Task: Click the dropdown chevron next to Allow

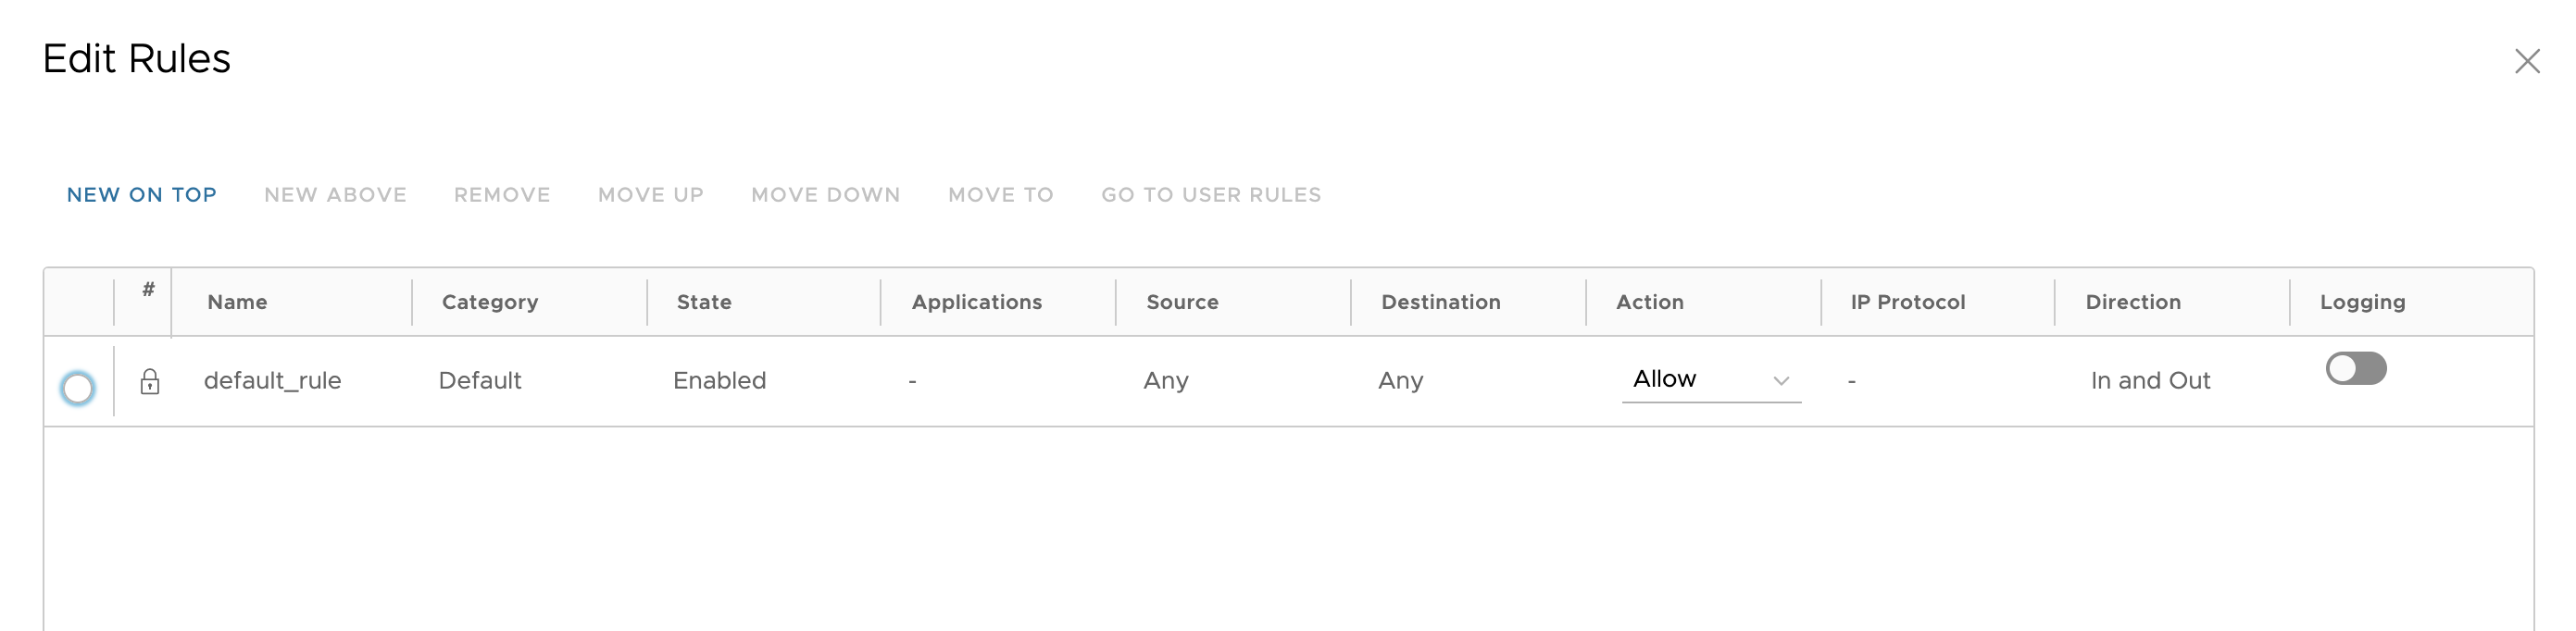Action: 1780,381
